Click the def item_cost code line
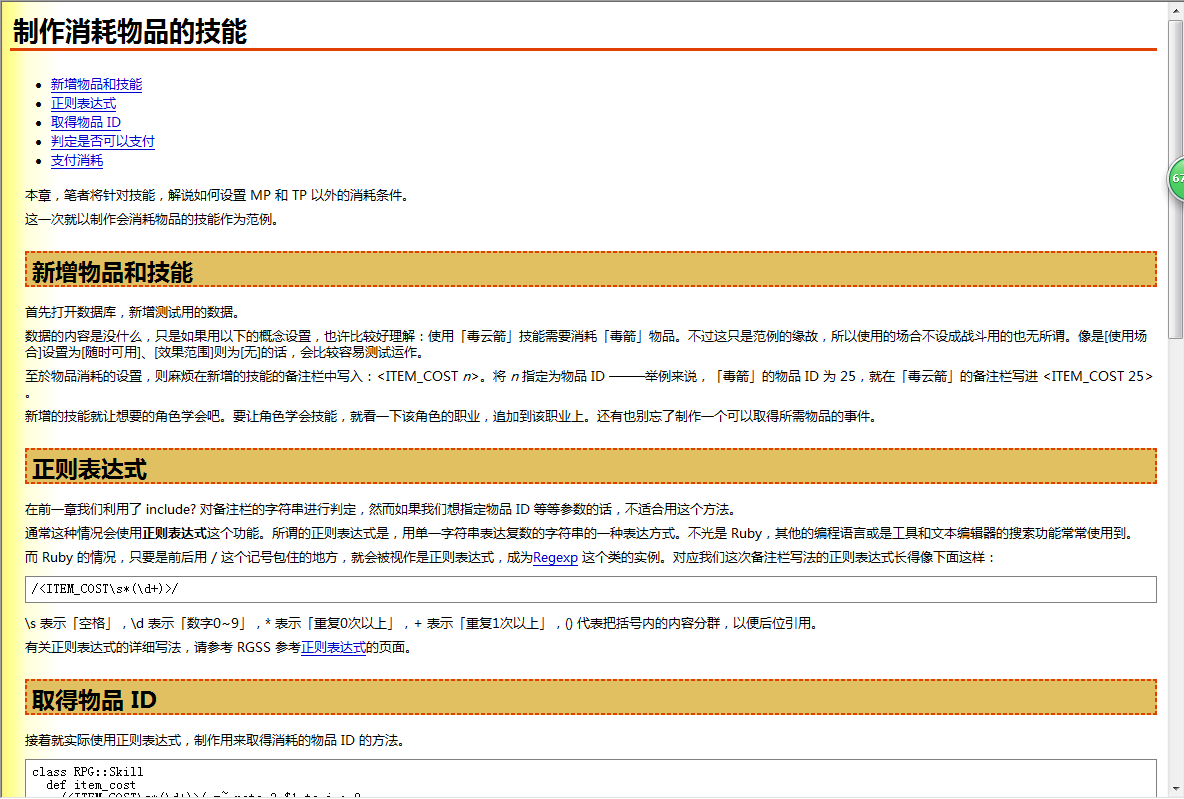 91,785
